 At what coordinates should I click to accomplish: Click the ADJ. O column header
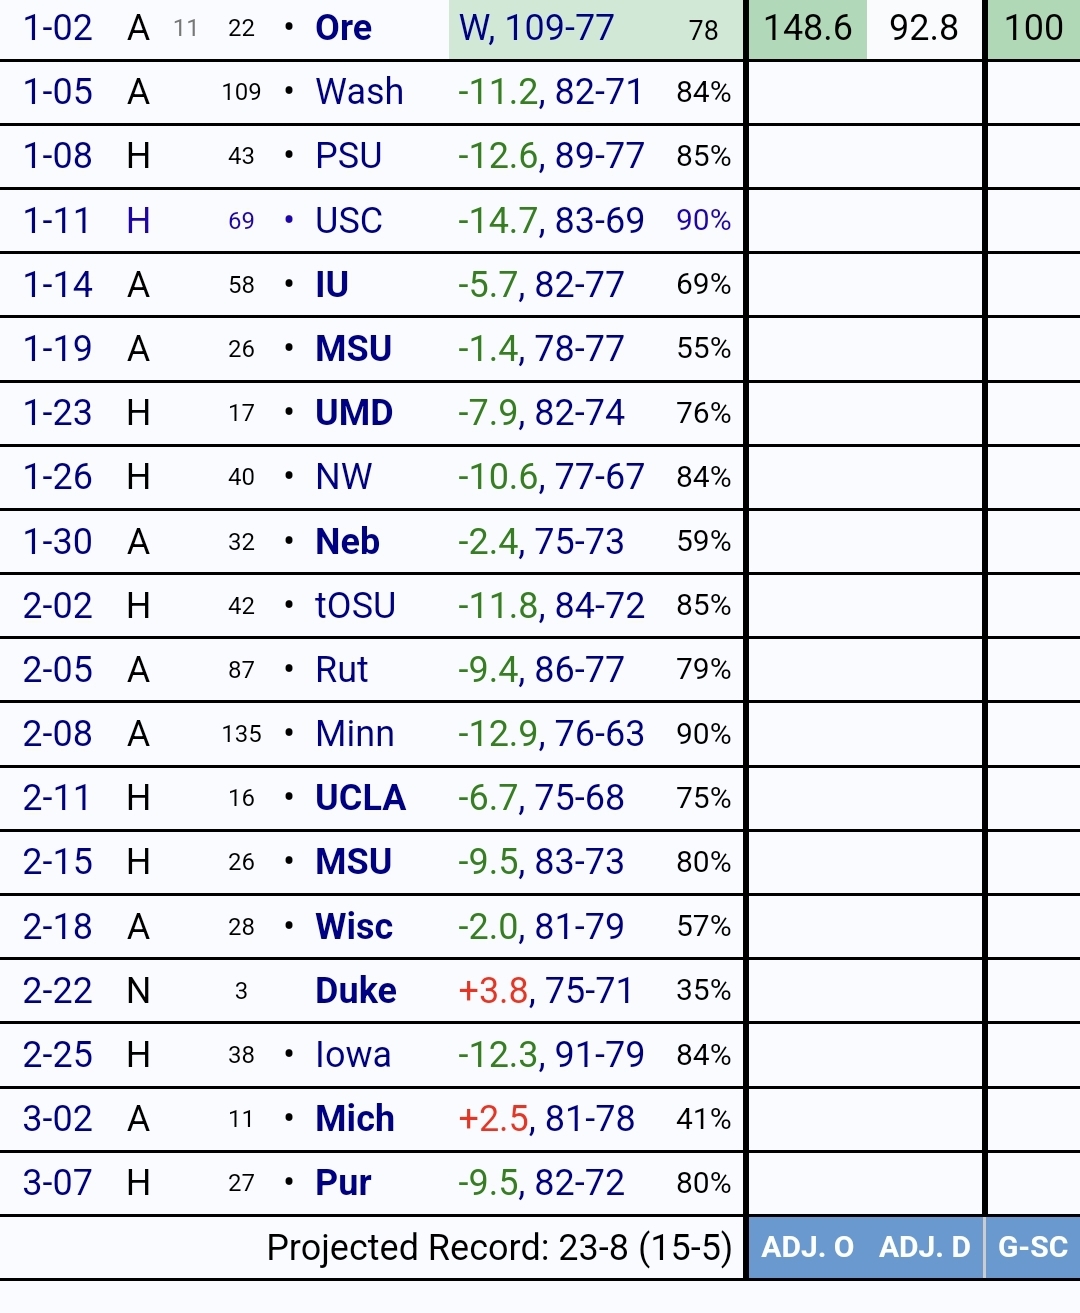pos(808,1248)
